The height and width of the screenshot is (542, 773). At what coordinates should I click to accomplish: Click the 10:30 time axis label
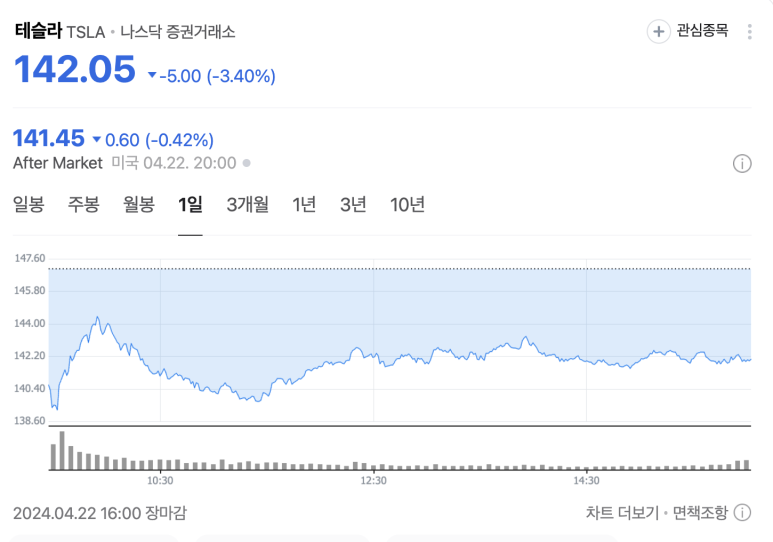click(160, 480)
